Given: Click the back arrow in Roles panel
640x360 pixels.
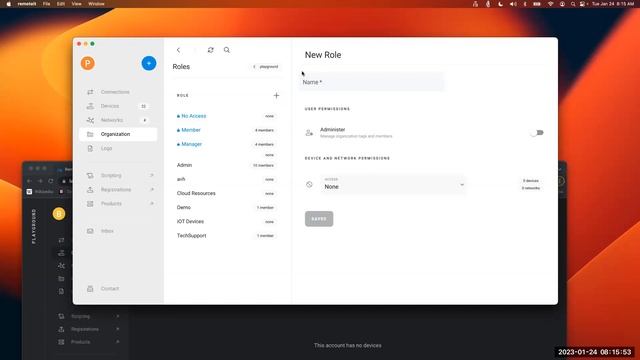Looking at the screenshot, I should (x=178, y=50).
